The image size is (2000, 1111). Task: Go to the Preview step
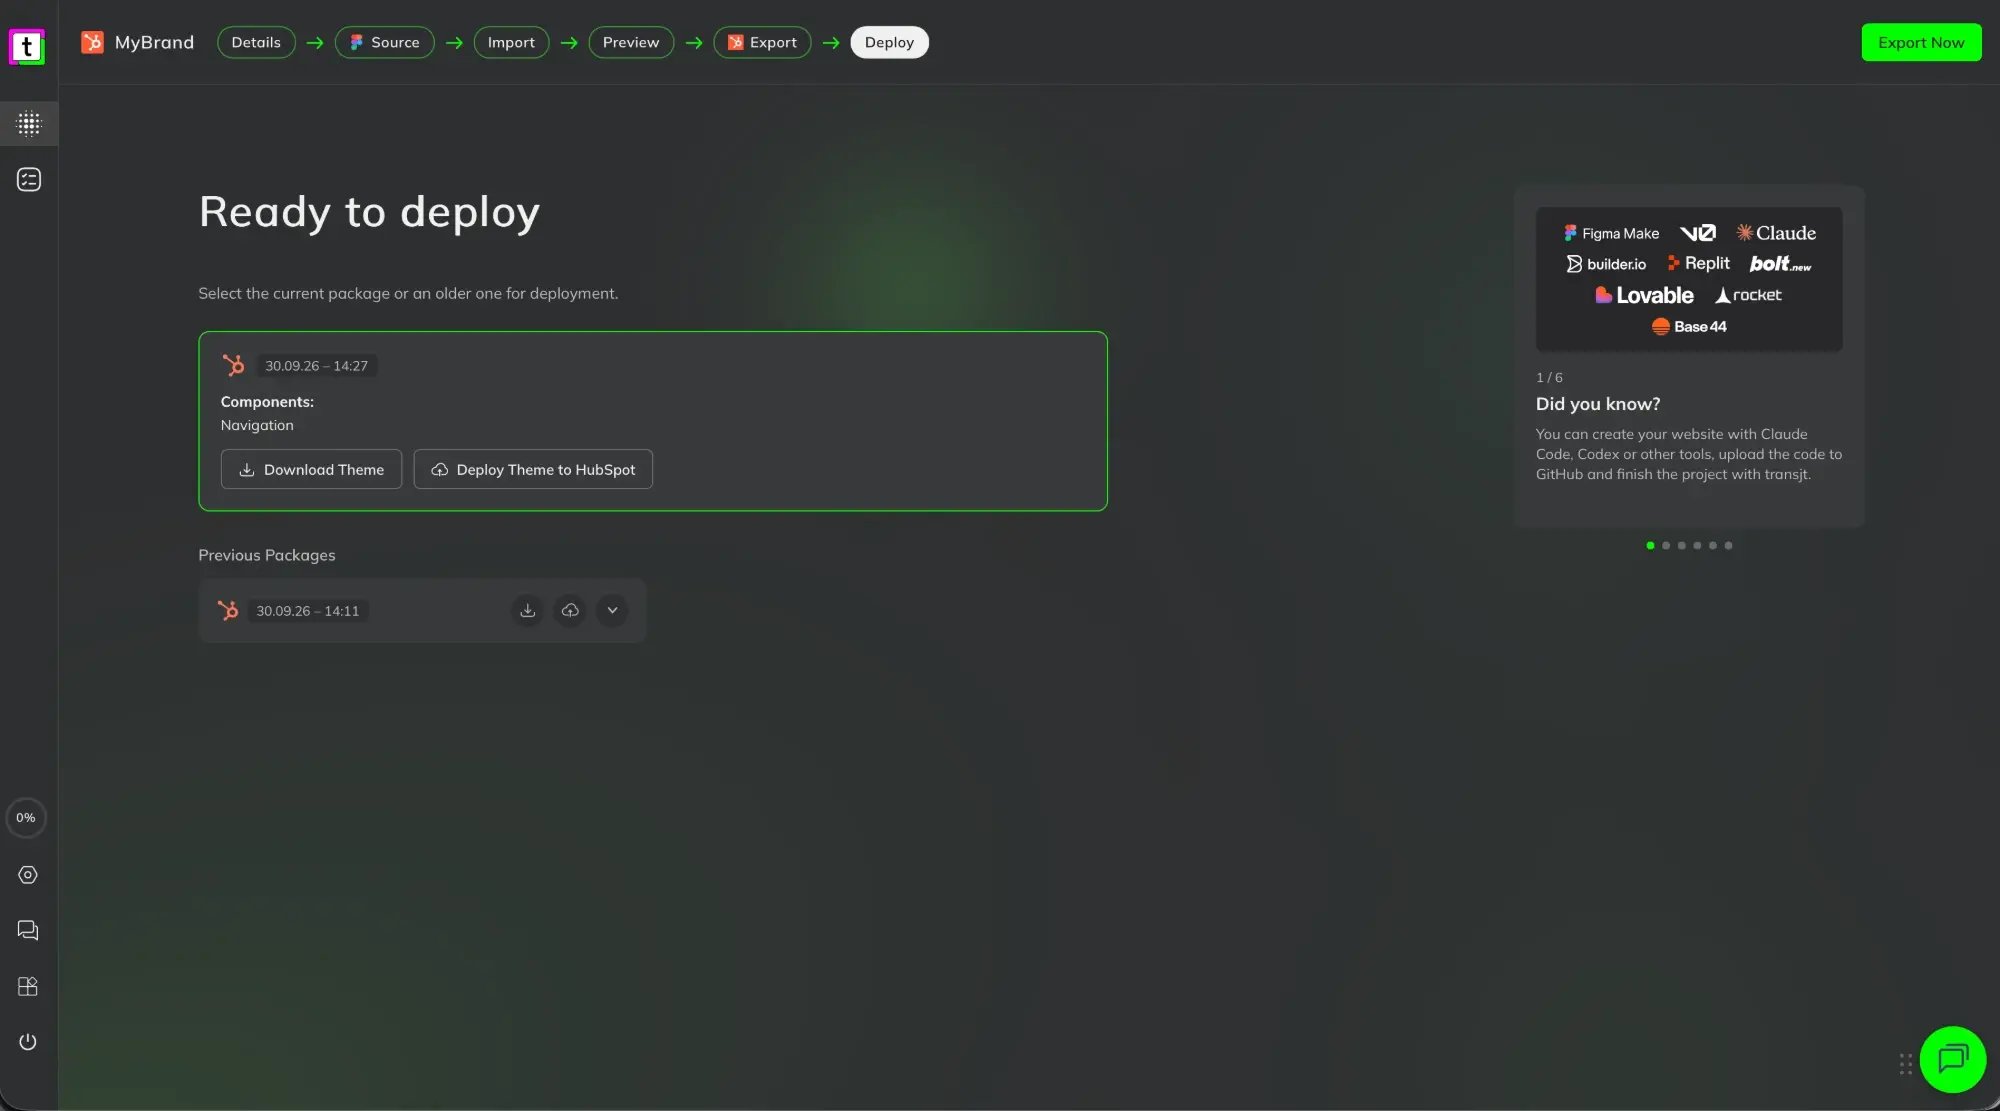point(631,42)
